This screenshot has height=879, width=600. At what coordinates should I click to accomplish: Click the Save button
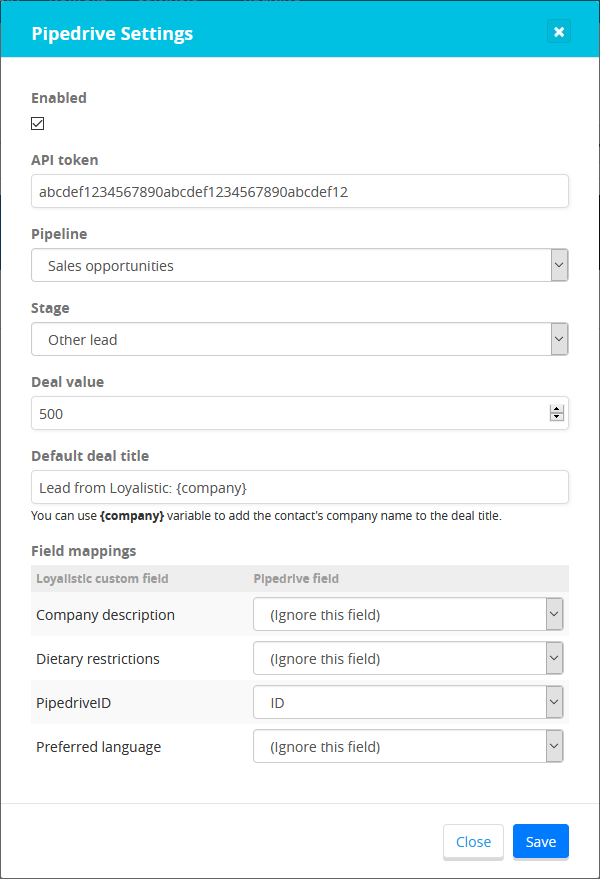(540, 841)
